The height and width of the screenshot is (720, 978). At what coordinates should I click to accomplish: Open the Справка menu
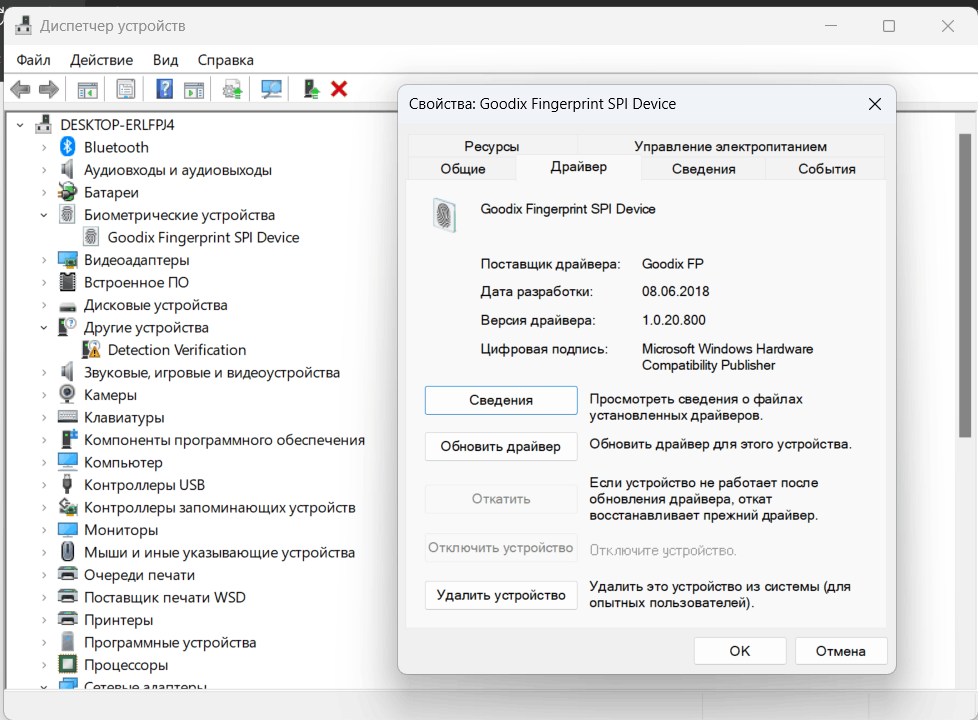226,60
